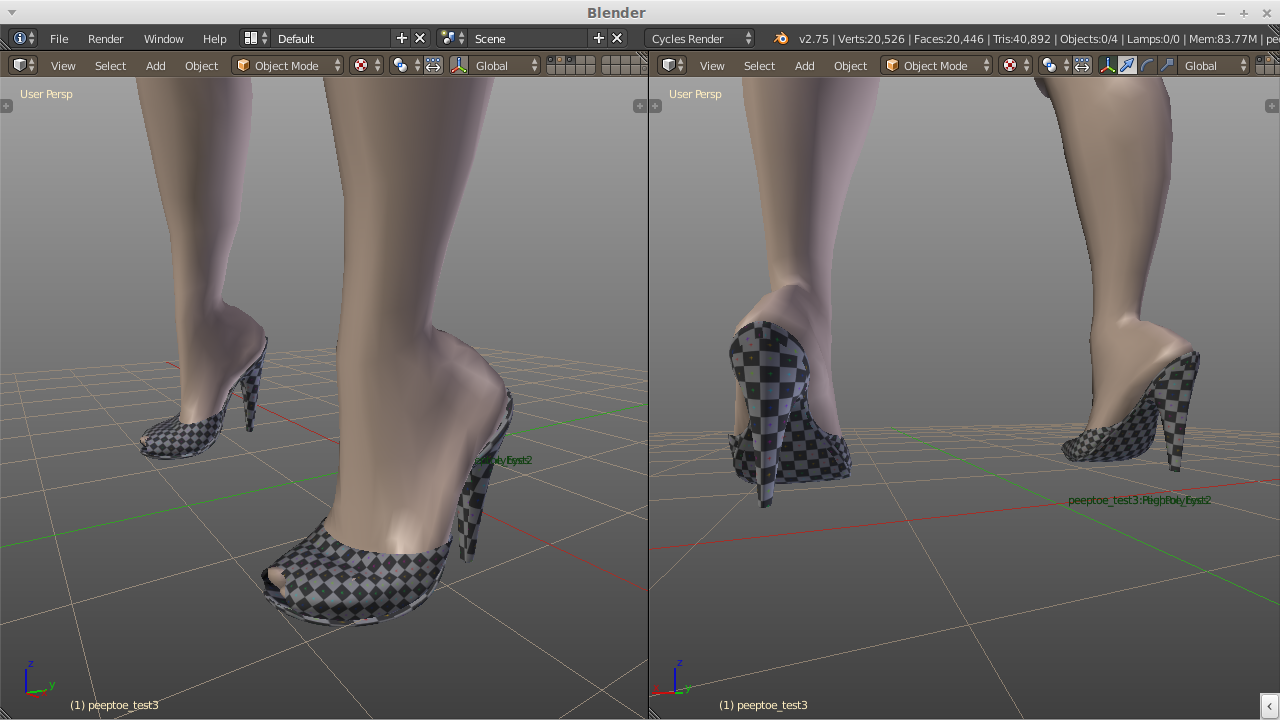Toggle 3D manipulator in left viewport
Screen dimensions: 1280x720
coord(459,65)
